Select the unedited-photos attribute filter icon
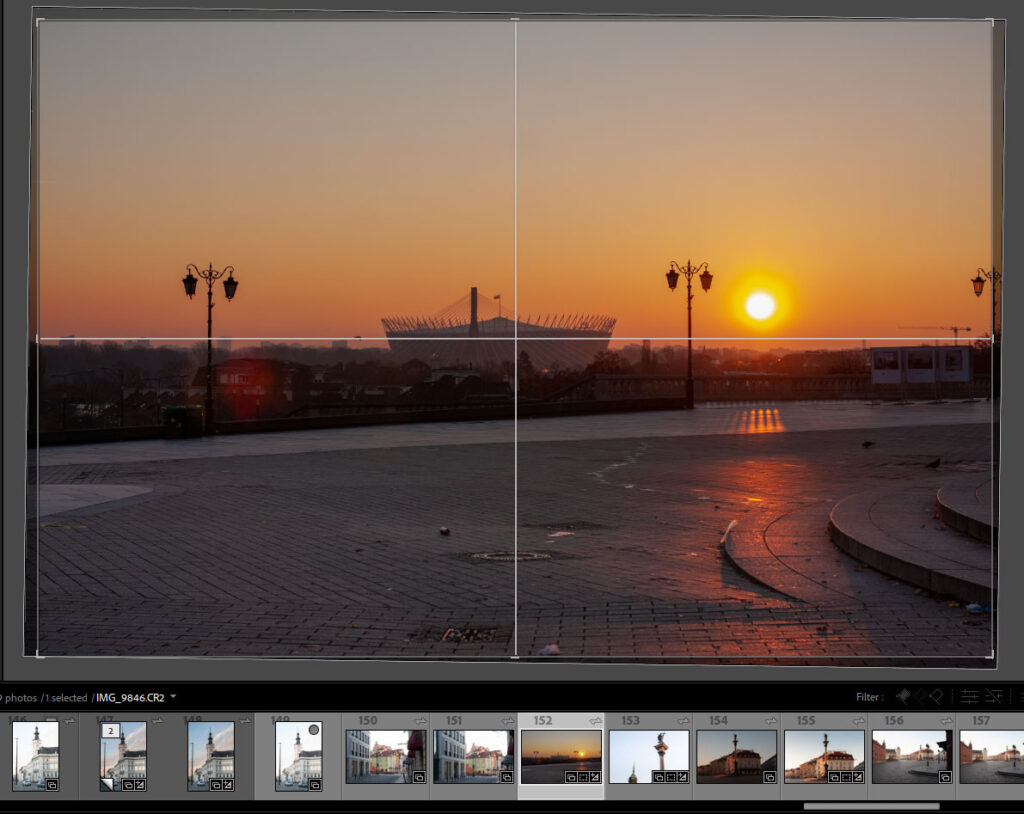This screenshot has height=814, width=1024. pos(993,697)
